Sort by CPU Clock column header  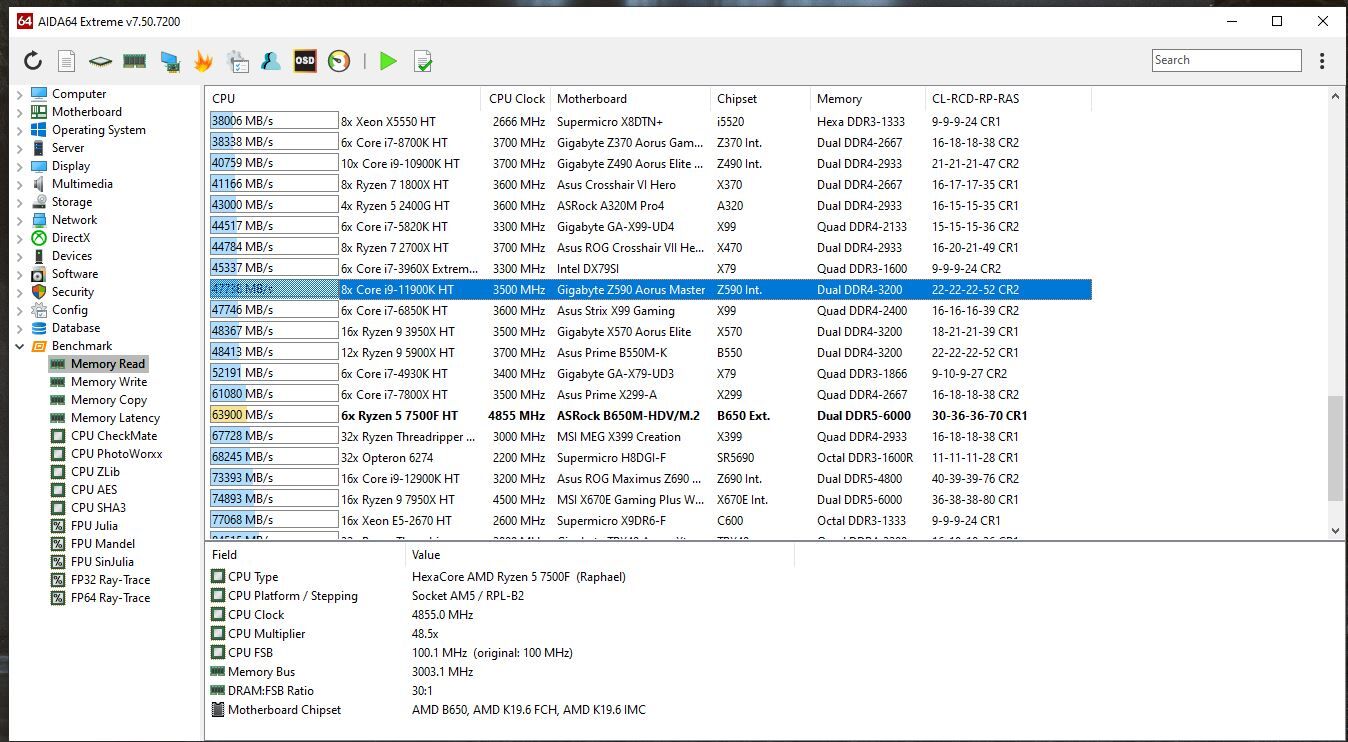click(x=516, y=99)
